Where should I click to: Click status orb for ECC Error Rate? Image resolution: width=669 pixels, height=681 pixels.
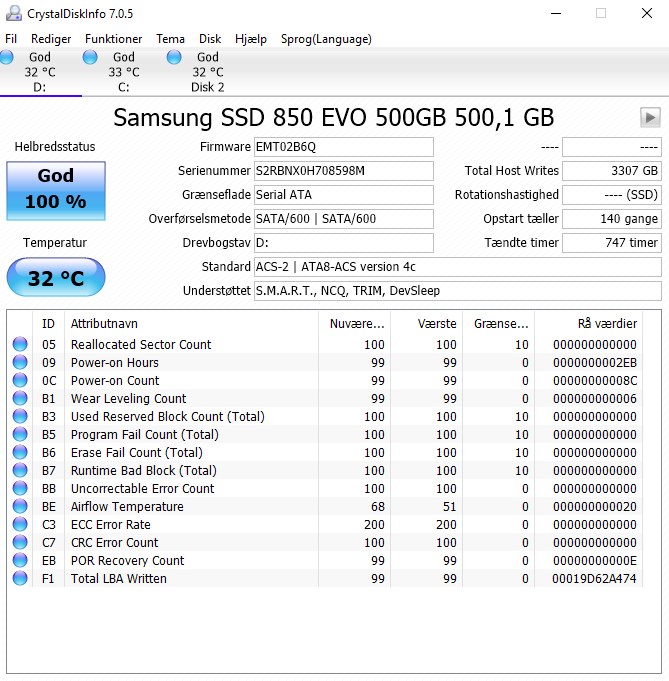pos(20,525)
